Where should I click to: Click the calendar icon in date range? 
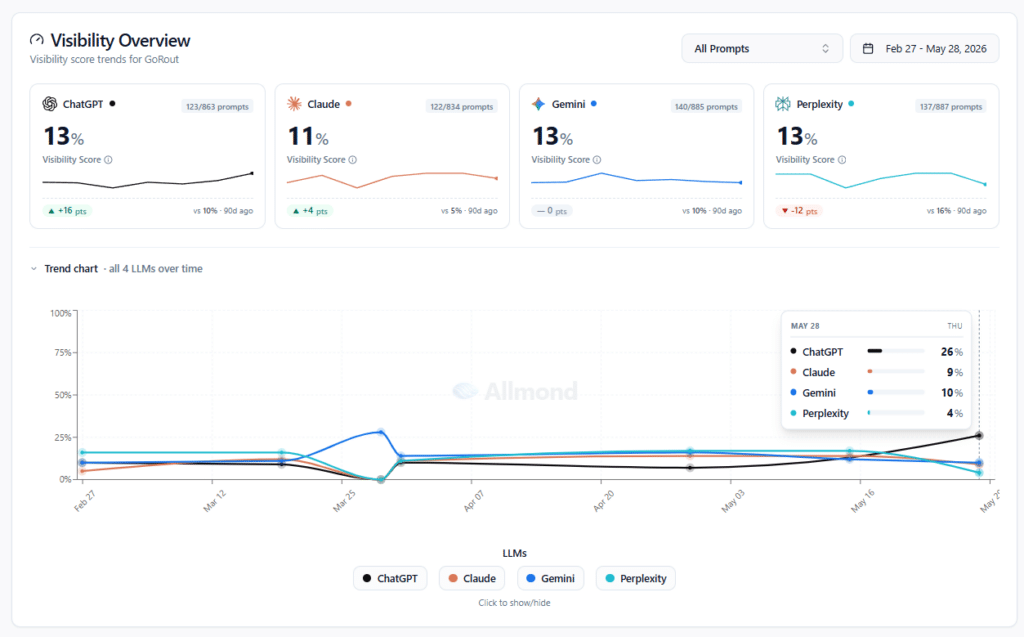[868, 48]
